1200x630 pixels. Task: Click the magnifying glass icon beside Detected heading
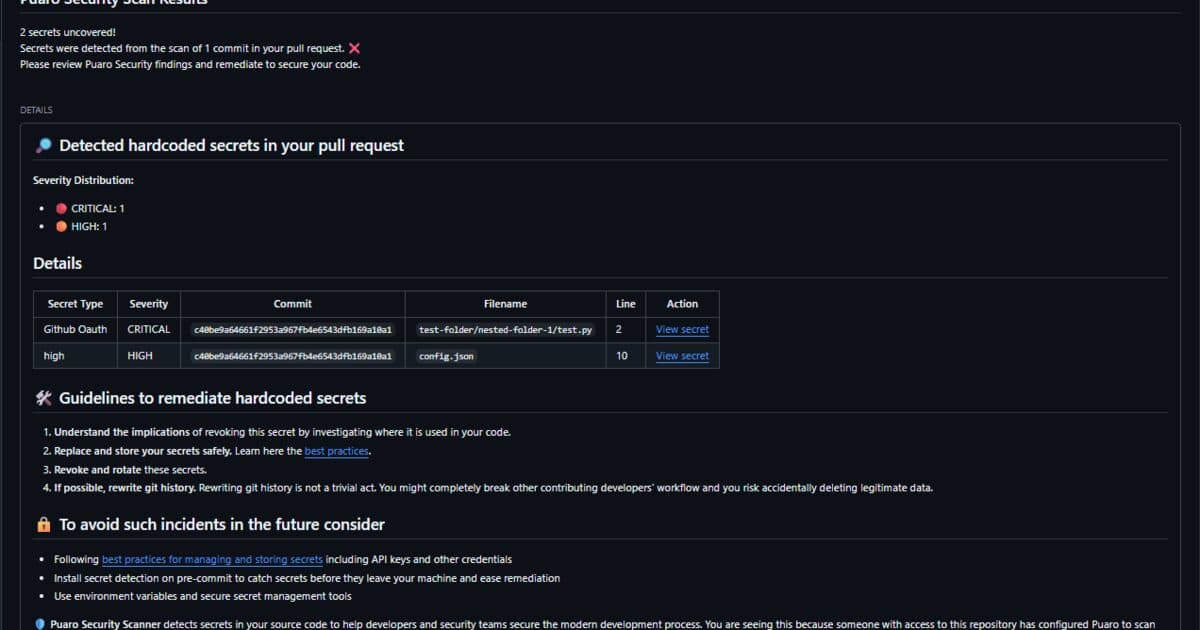[43, 145]
